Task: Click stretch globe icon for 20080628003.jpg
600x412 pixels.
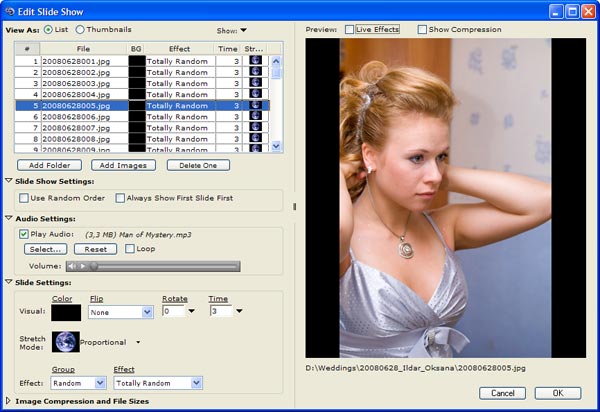Action: 255,83
